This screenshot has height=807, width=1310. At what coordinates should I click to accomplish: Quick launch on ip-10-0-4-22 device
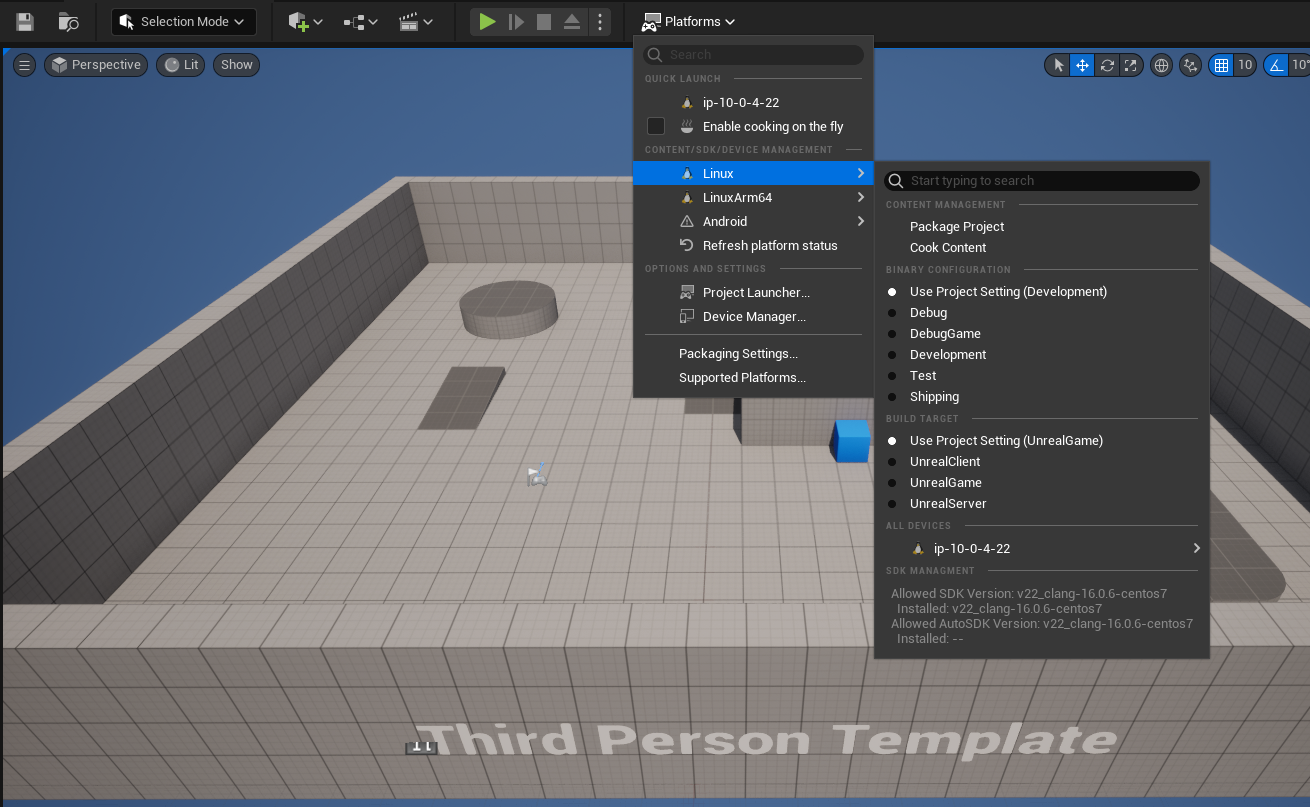[753, 102]
